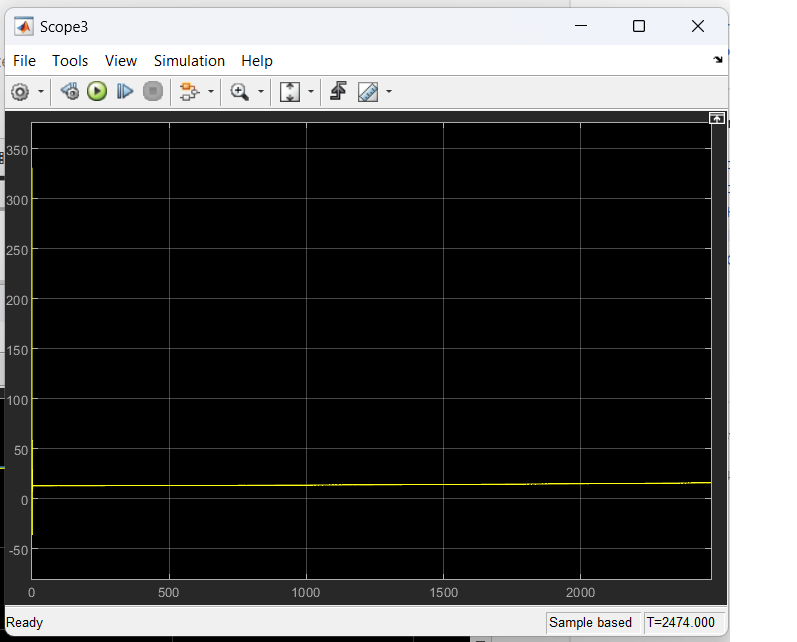Click the Ready status text

pyautogui.click(x=24, y=622)
